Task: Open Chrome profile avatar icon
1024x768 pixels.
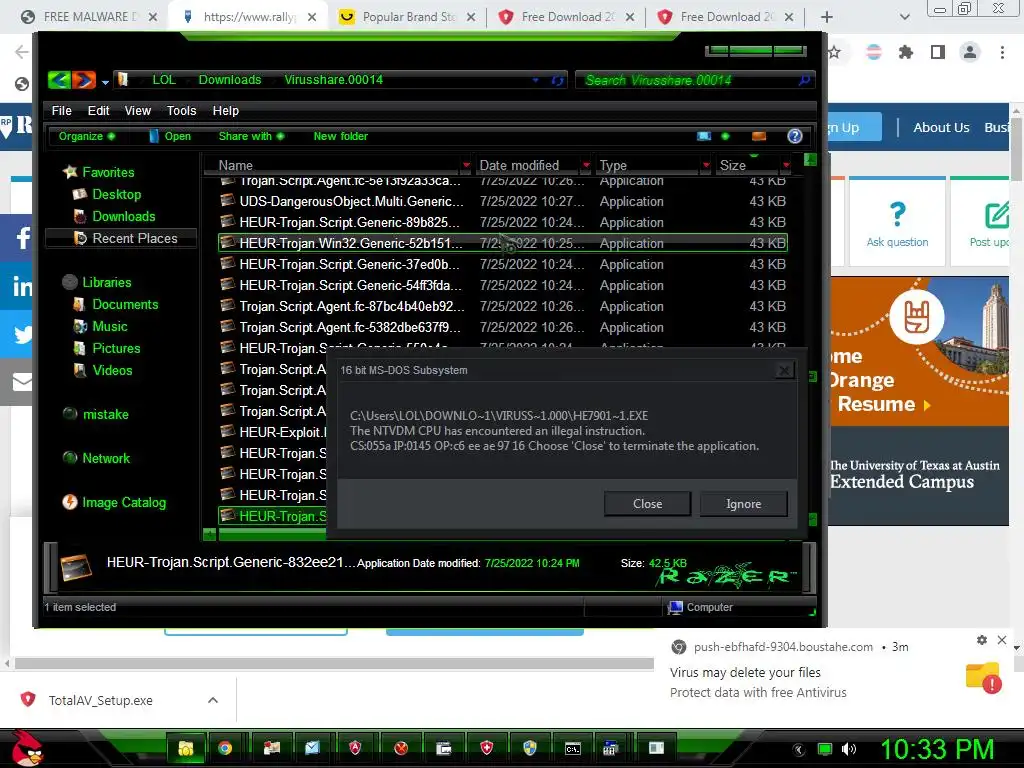Action: tap(970, 52)
